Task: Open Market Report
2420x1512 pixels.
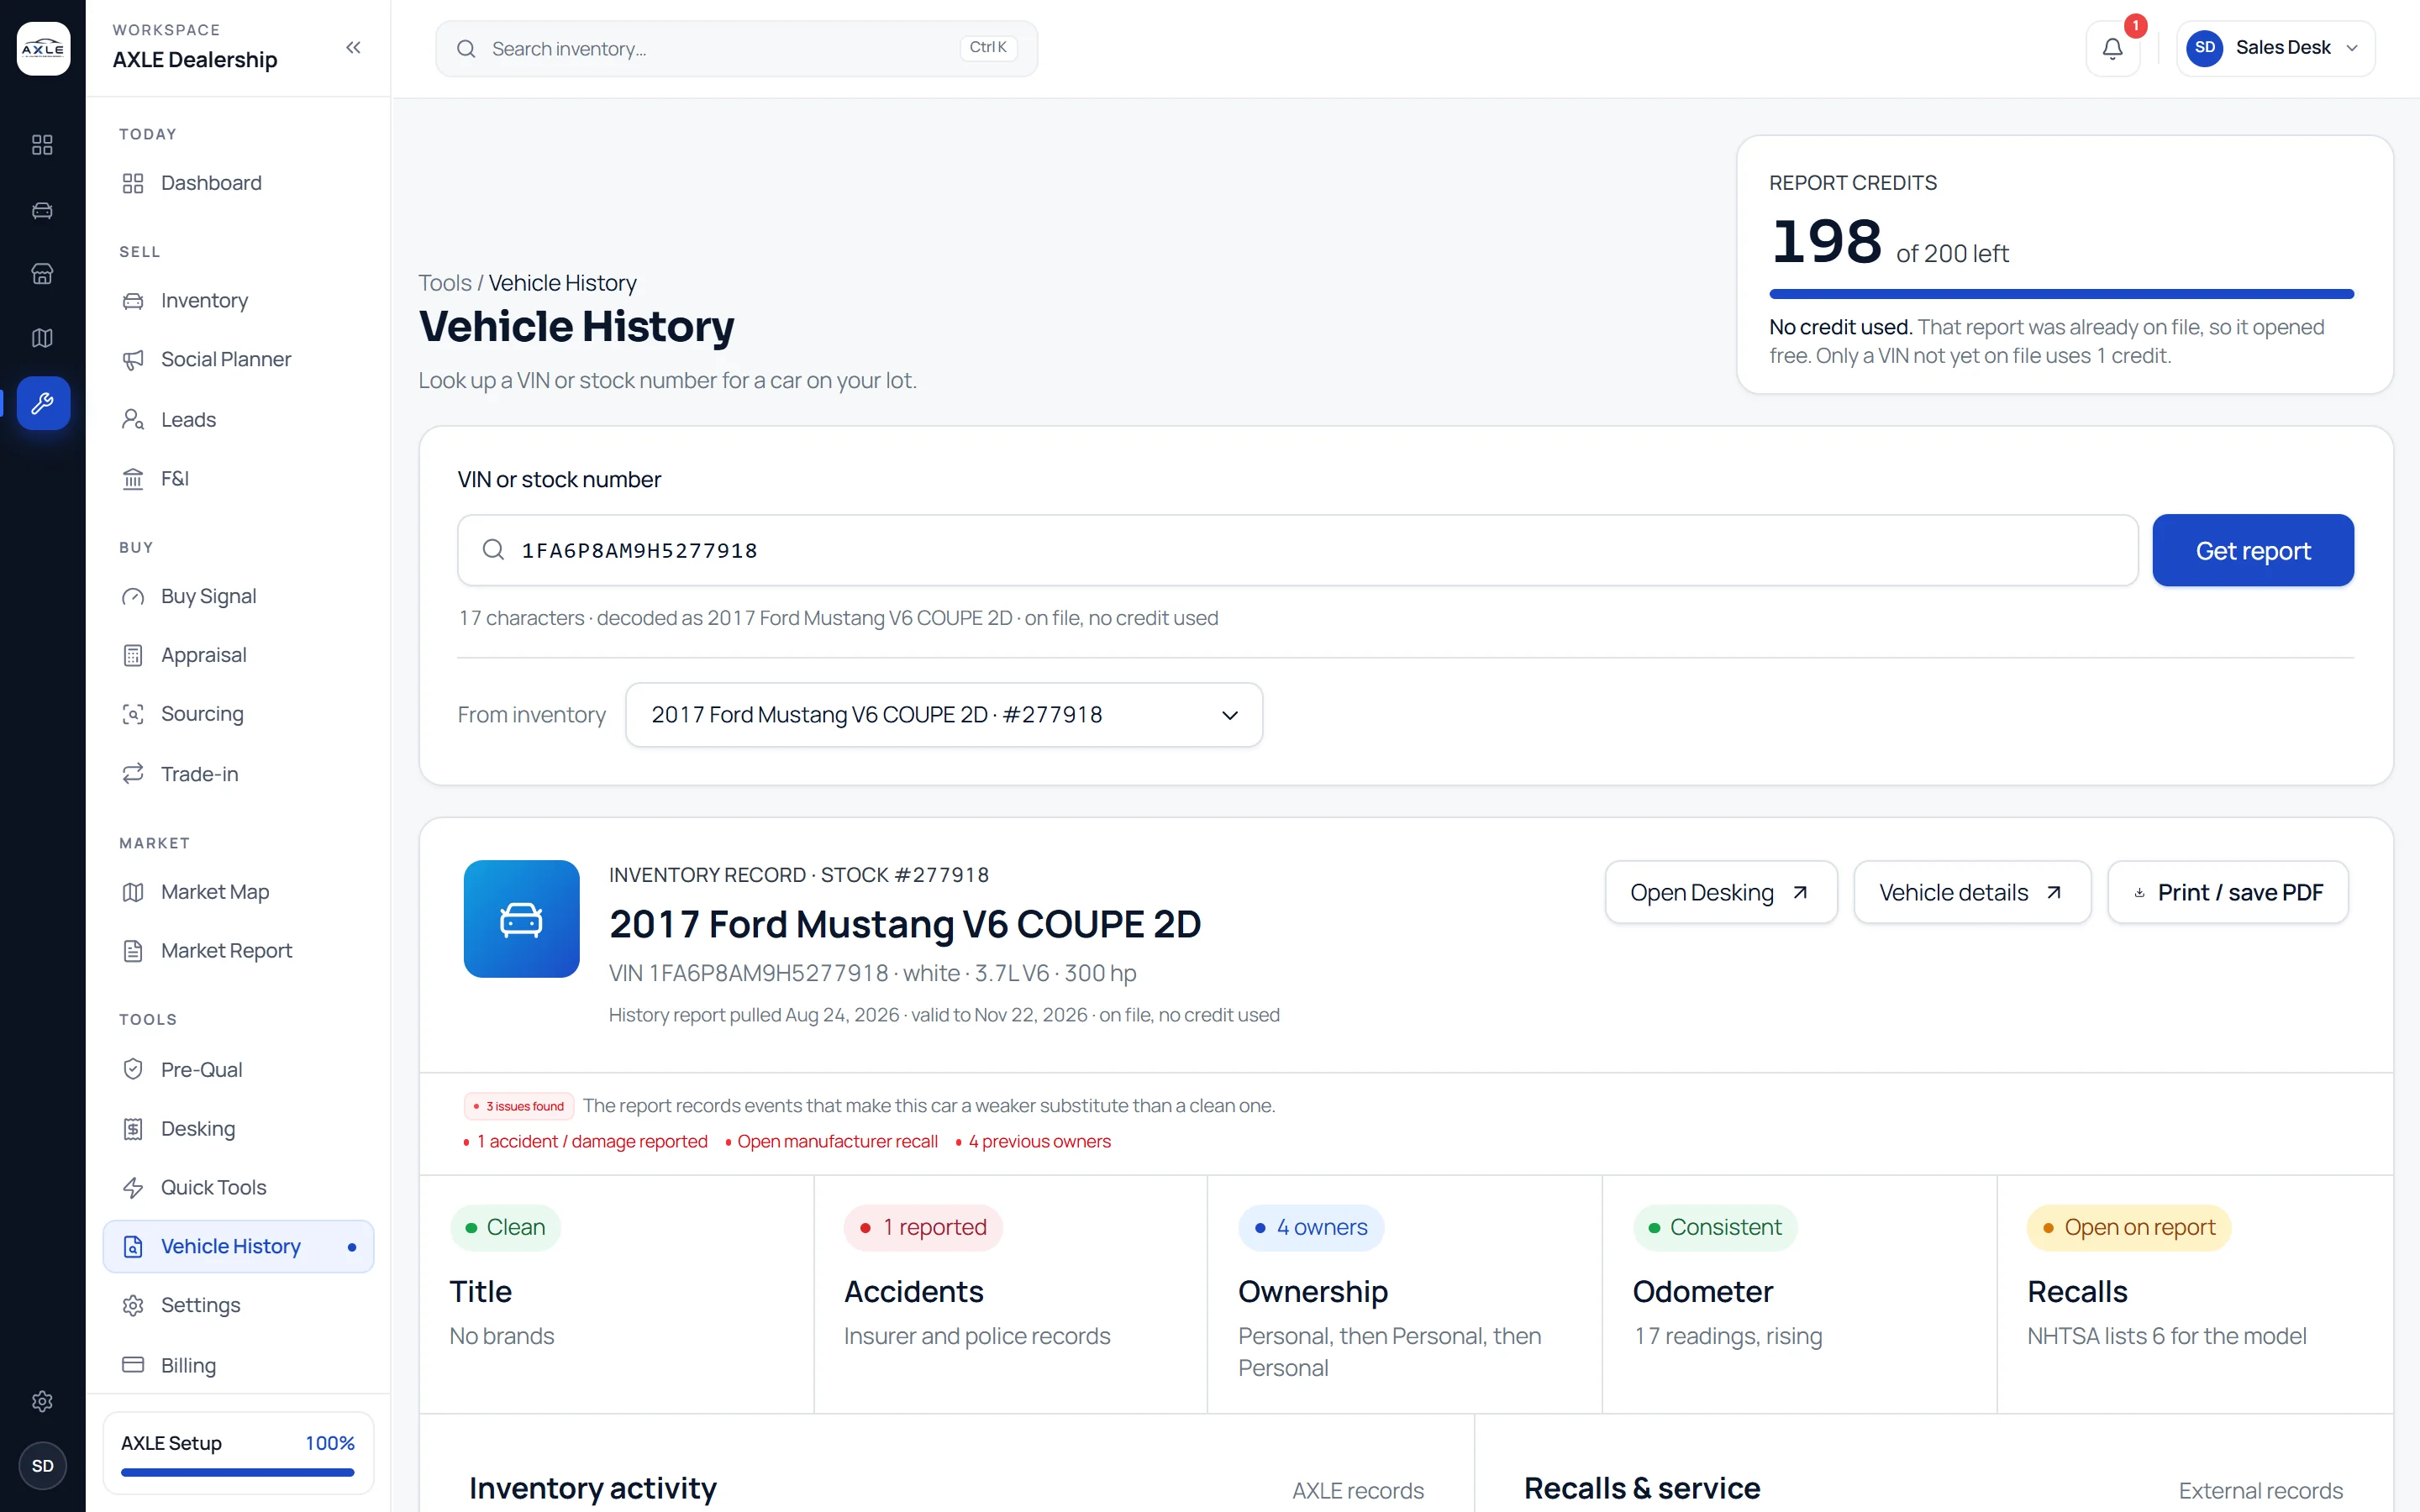Action: [x=238, y=951]
